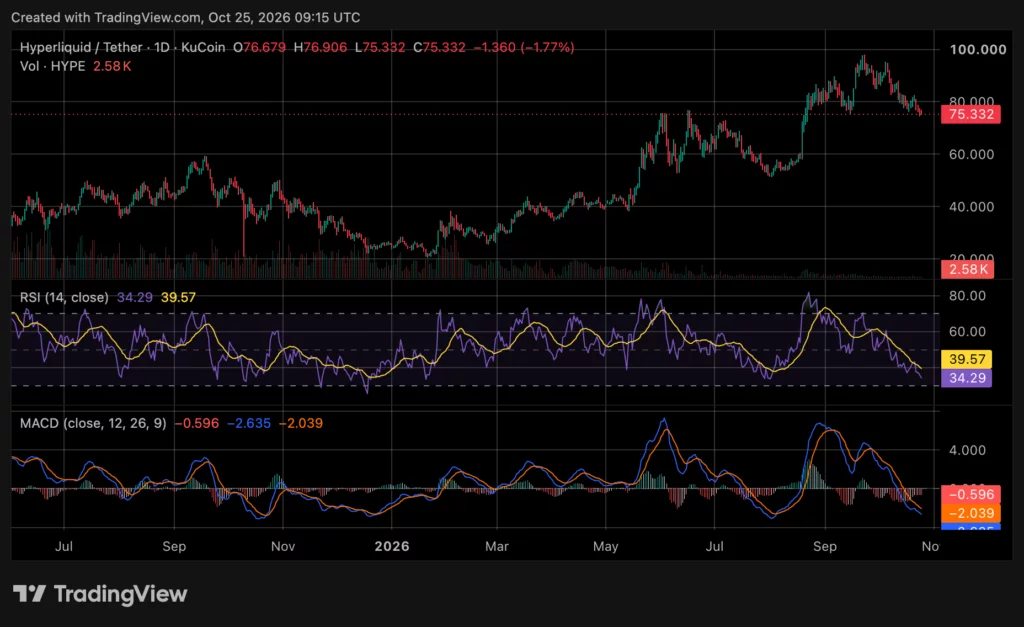Click the MACD (close, 12, 26, 9) label
1024x627 pixels.
[x=93, y=423]
